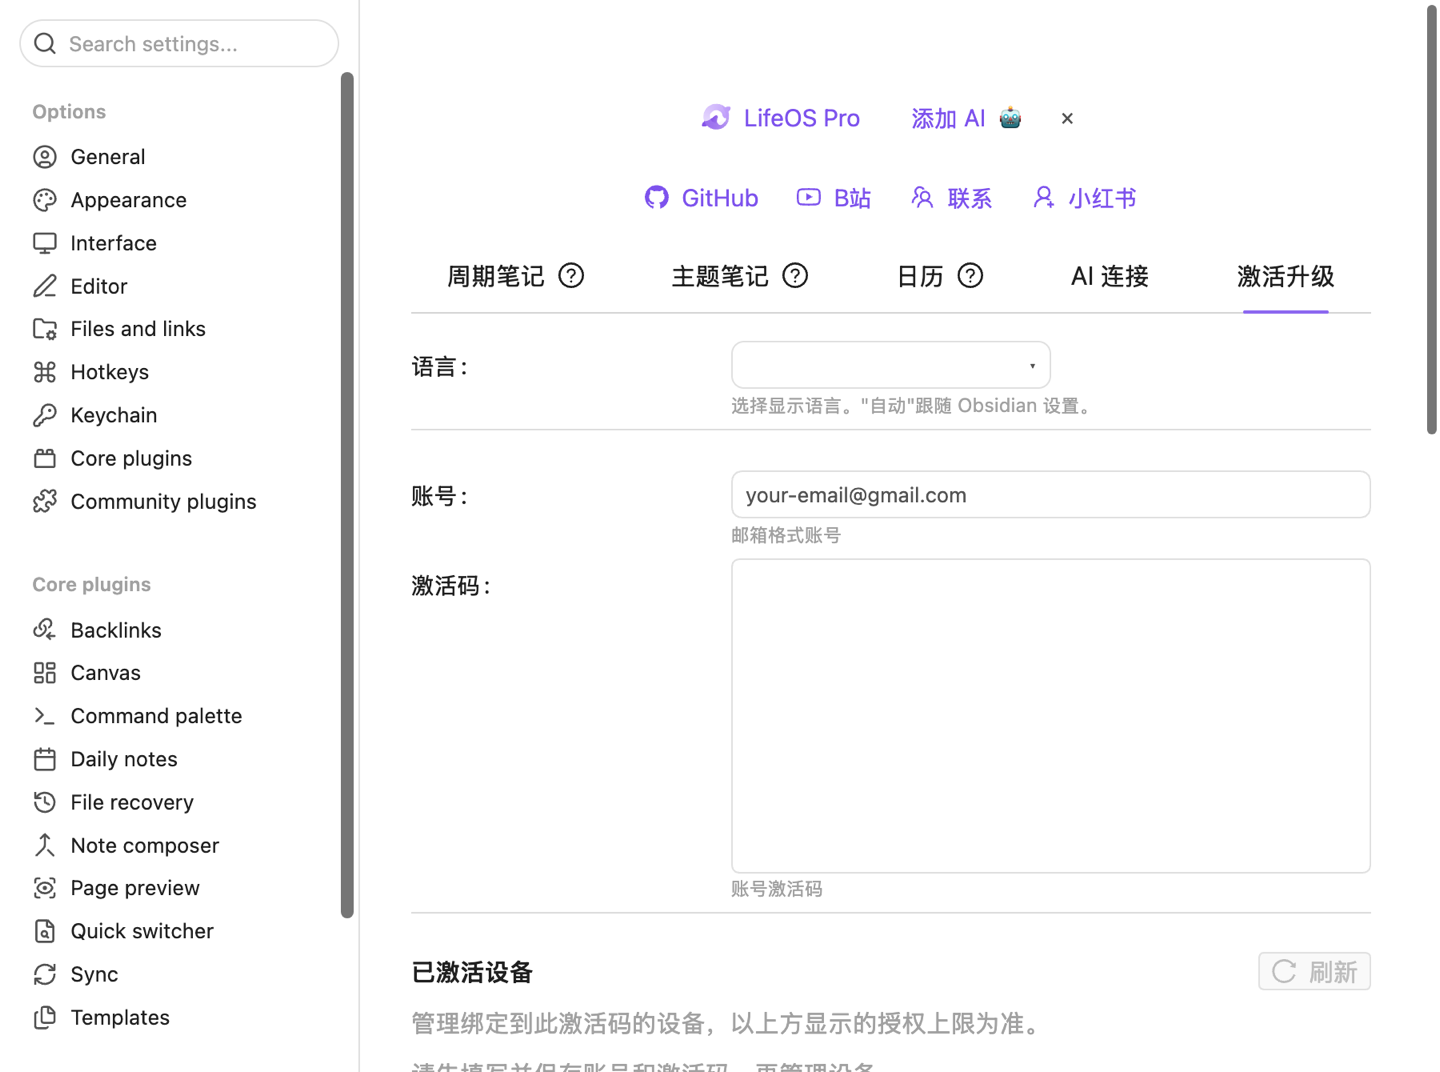Switch to the AI 连接 tab
Screen dimensions: 1440x1072
click(x=1110, y=276)
